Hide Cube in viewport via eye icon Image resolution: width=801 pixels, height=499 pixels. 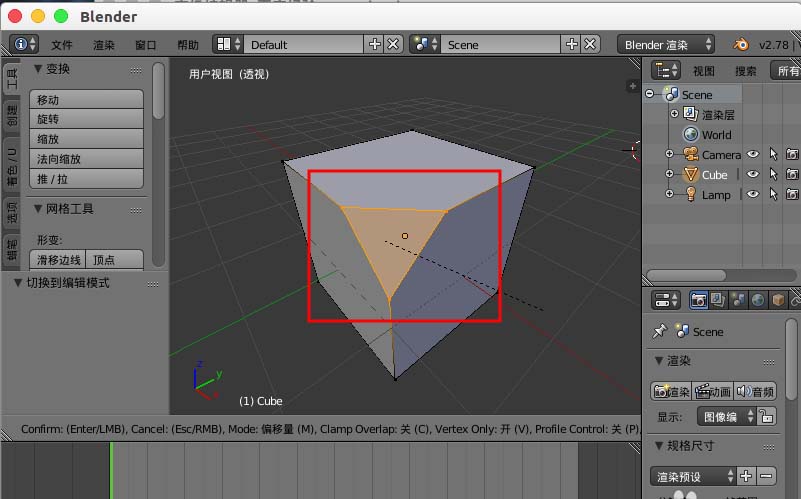point(752,174)
